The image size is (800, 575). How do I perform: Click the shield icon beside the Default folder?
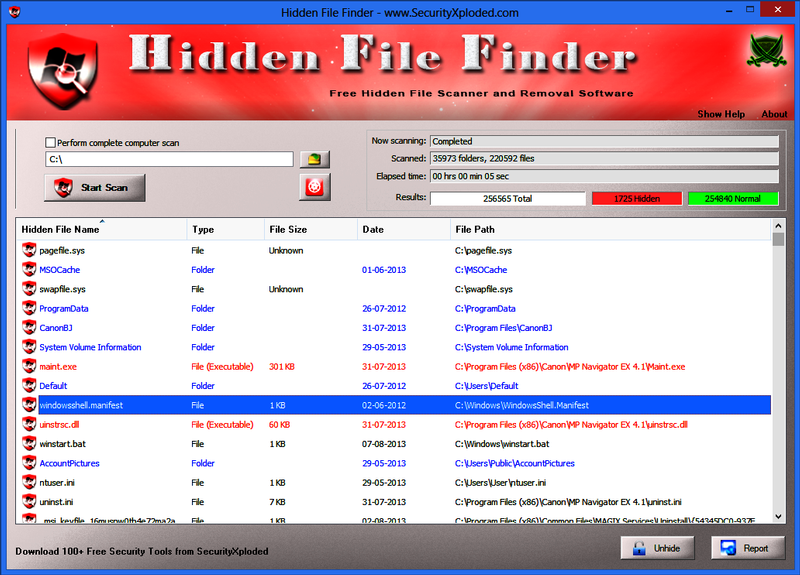[29, 386]
